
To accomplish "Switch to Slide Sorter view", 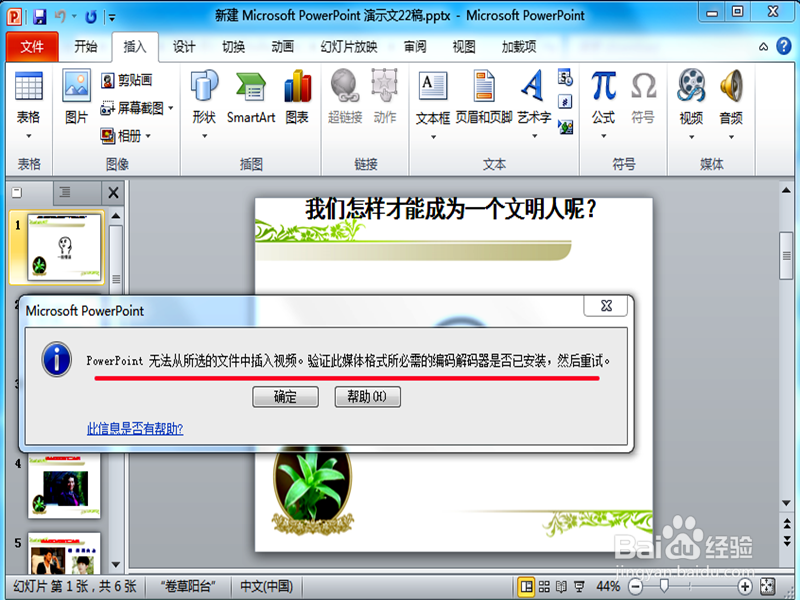I will click(544, 587).
